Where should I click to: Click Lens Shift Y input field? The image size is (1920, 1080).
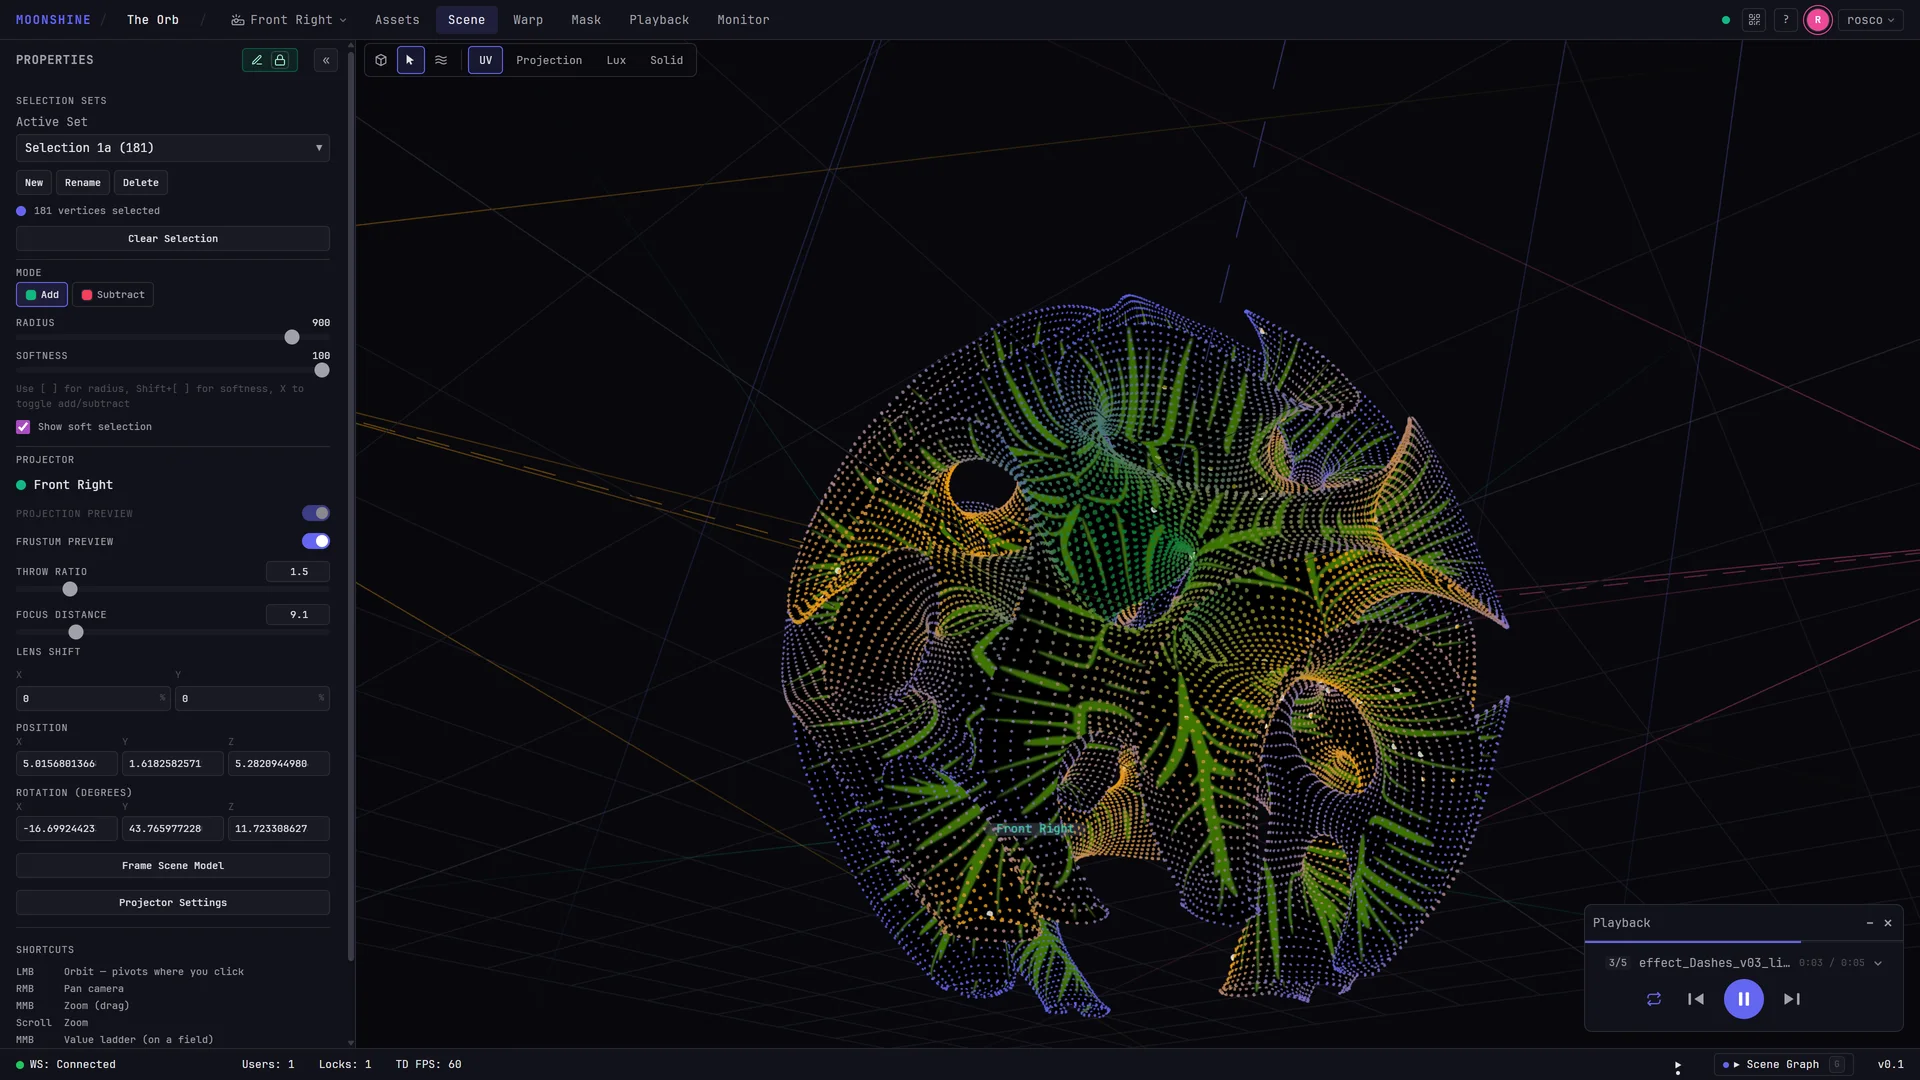click(x=253, y=699)
